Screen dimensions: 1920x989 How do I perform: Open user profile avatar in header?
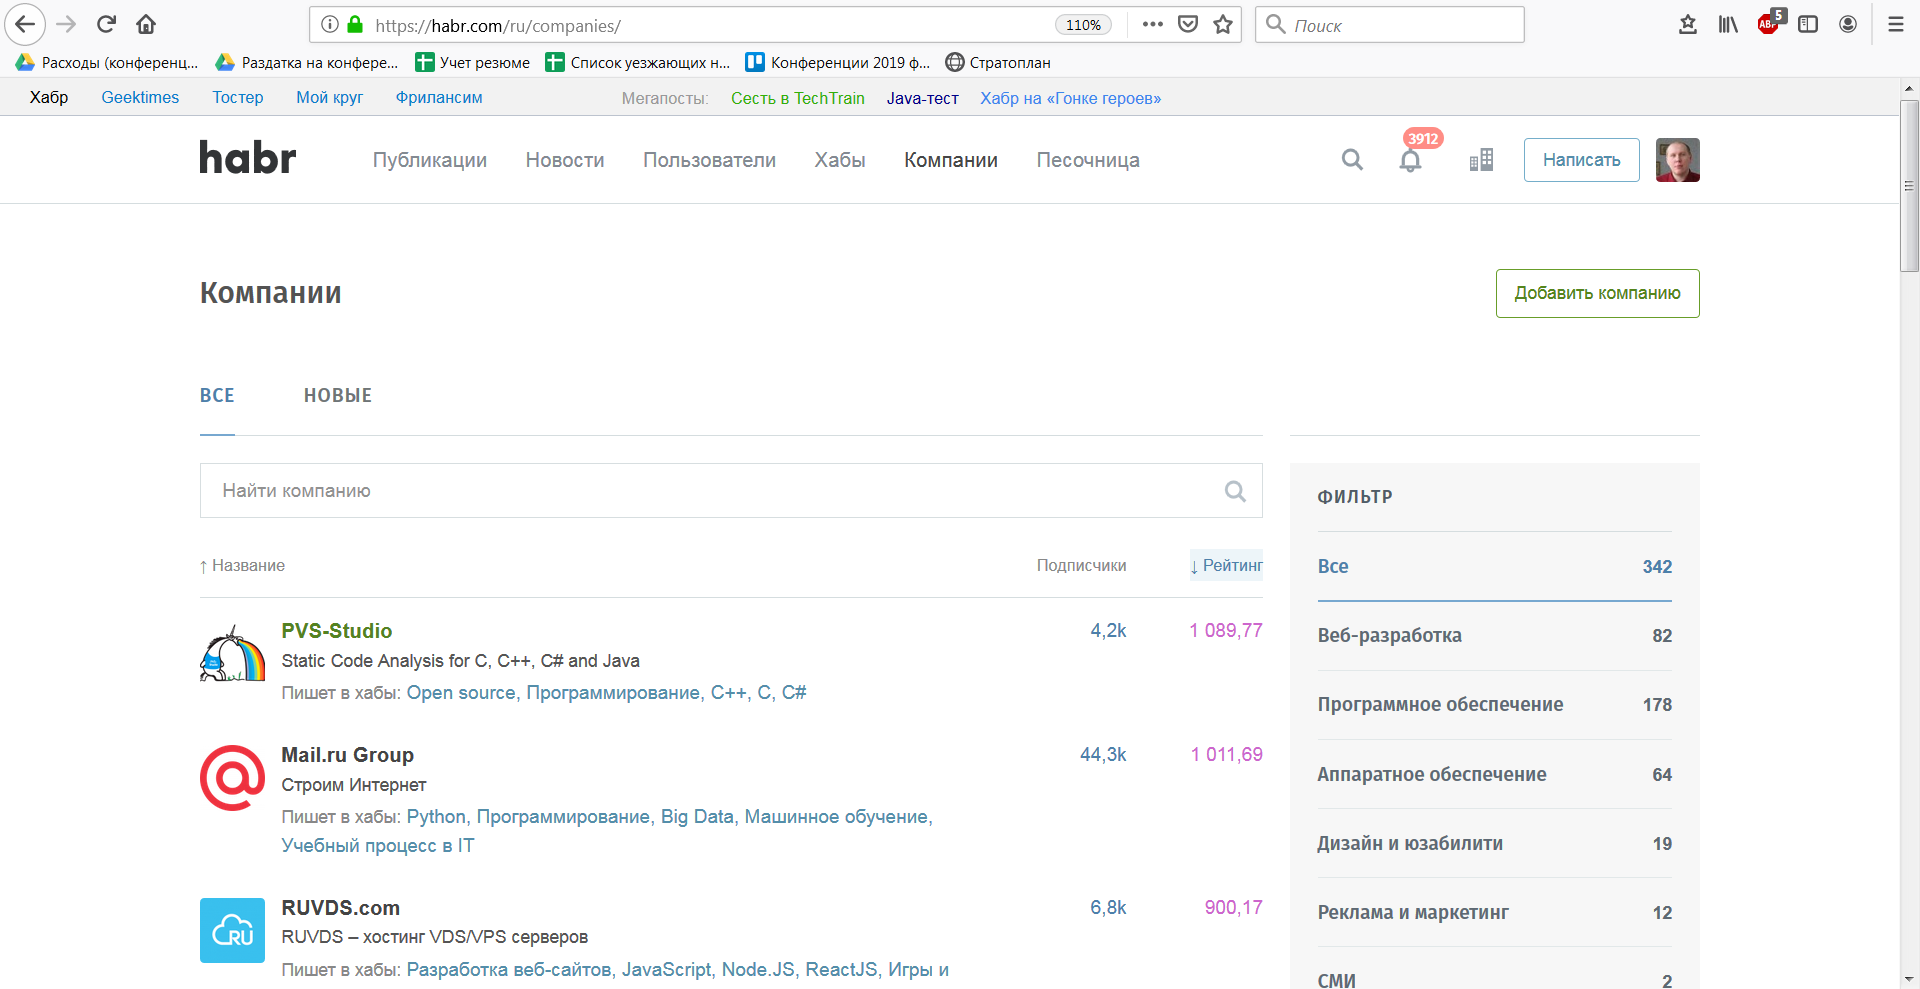[1677, 160]
